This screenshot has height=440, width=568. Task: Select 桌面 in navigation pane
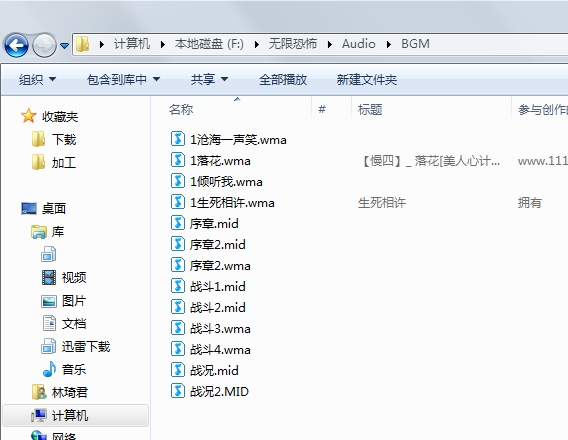pos(43,208)
